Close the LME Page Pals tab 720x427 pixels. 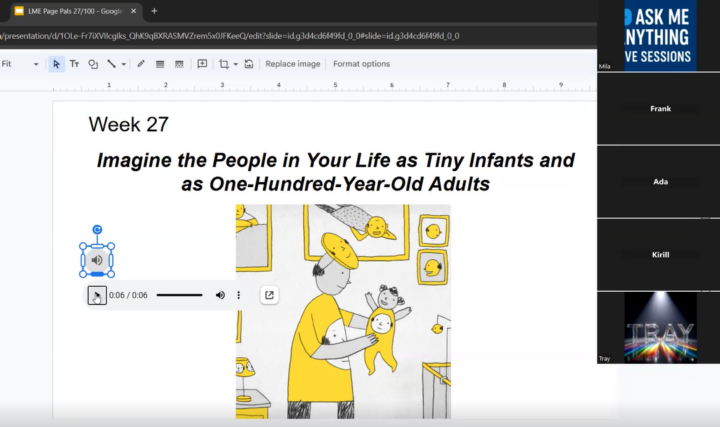[x=133, y=11]
